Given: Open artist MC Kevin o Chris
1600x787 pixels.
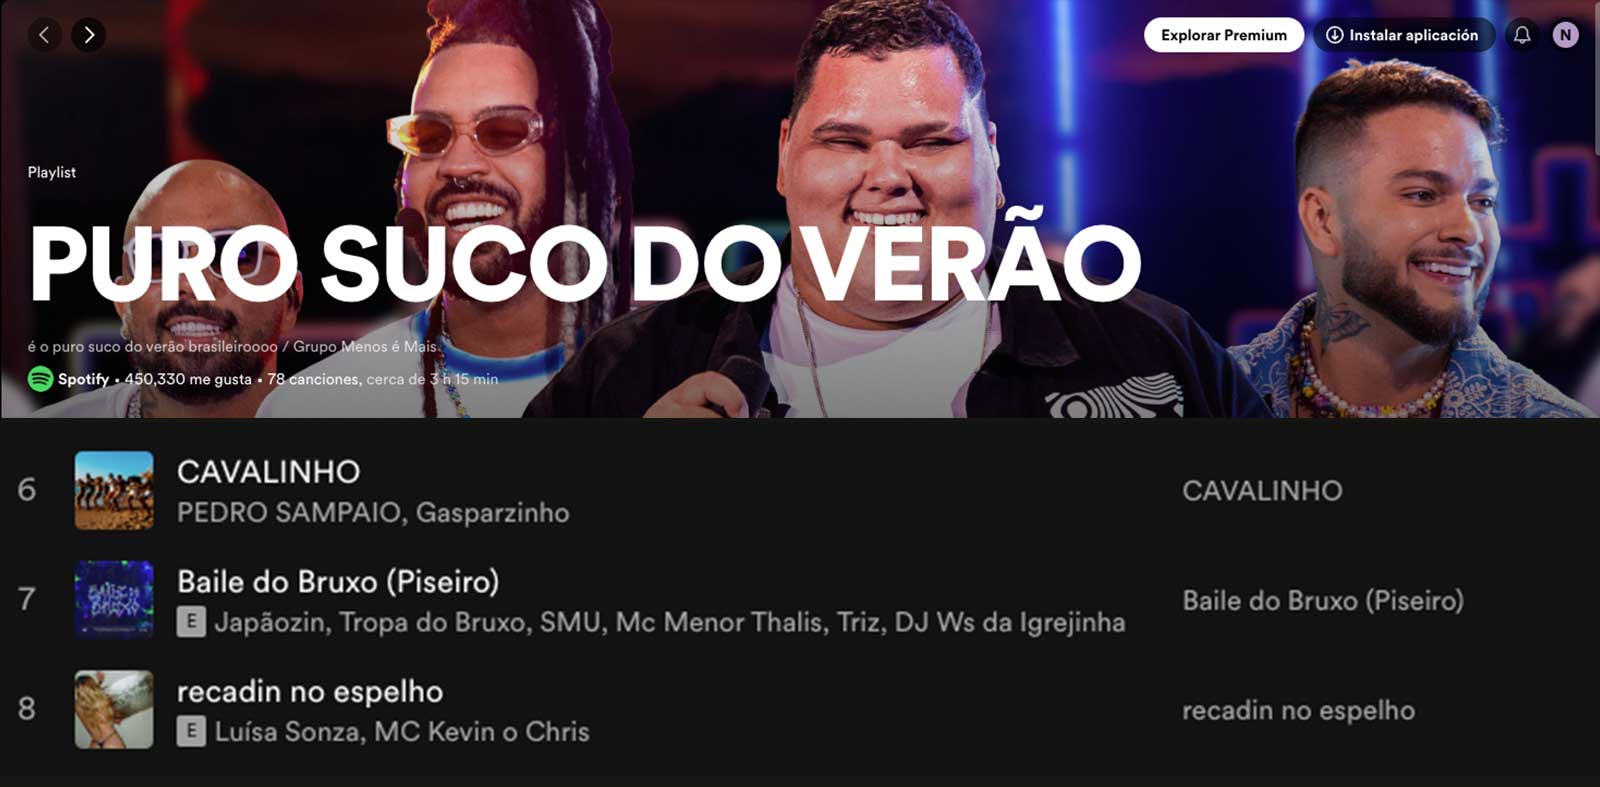Looking at the screenshot, I should click(482, 732).
